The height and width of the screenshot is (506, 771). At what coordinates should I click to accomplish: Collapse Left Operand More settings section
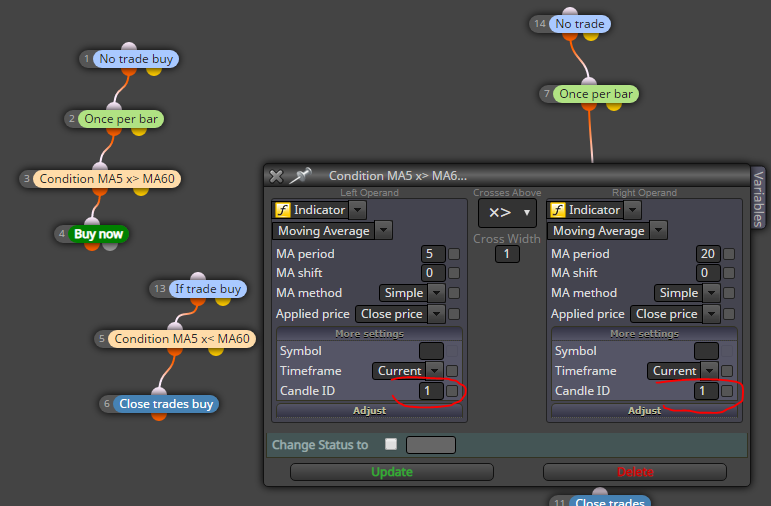(369, 334)
